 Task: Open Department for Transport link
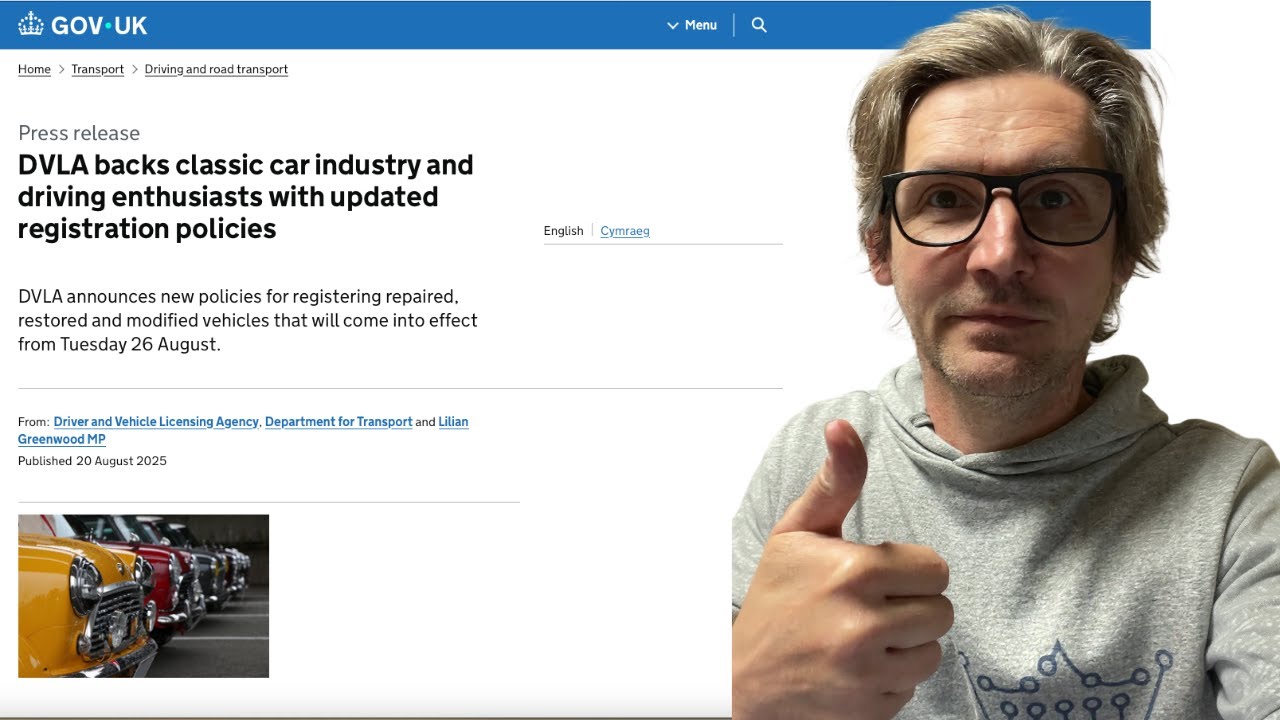339,422
